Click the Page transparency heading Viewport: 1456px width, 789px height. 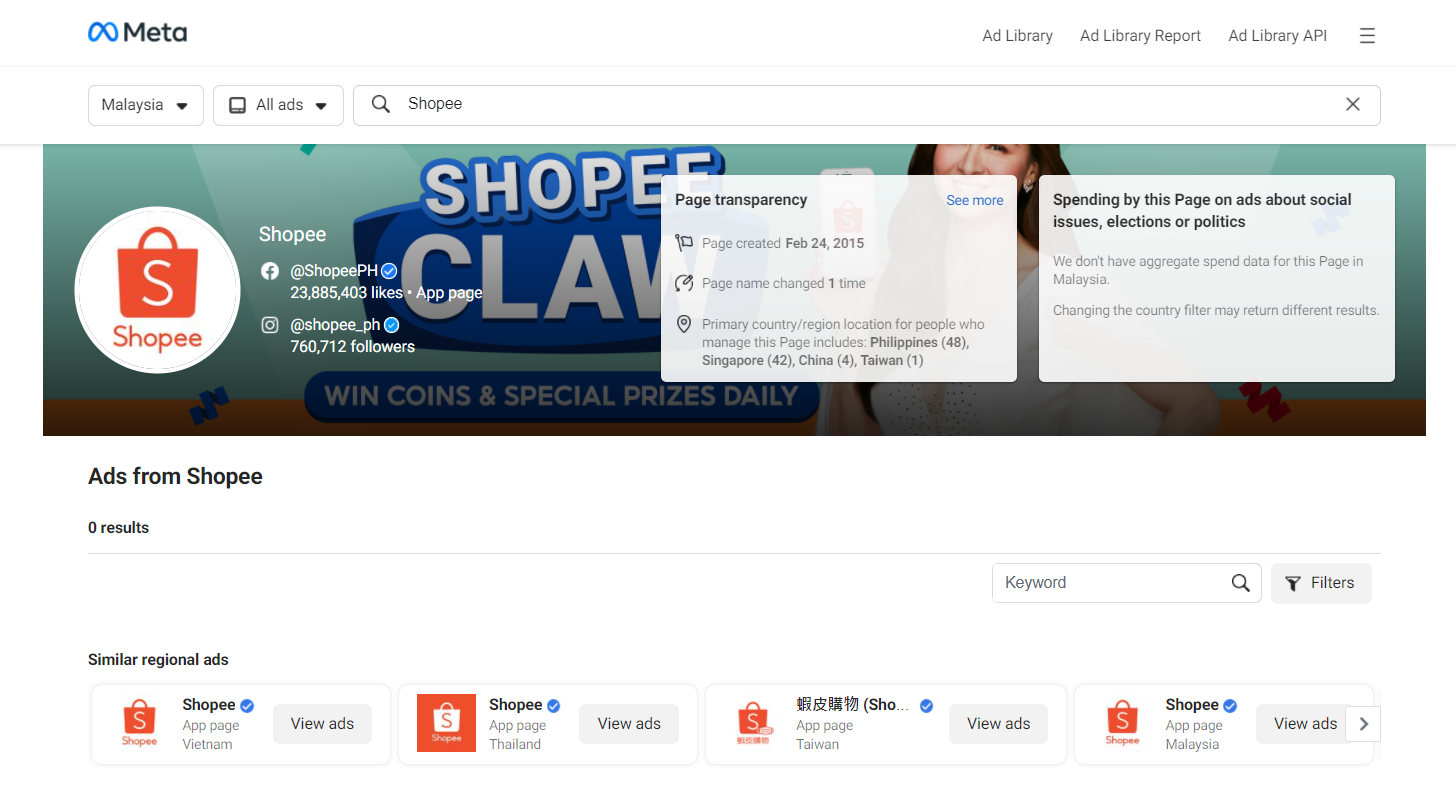(x=741, y=200)
